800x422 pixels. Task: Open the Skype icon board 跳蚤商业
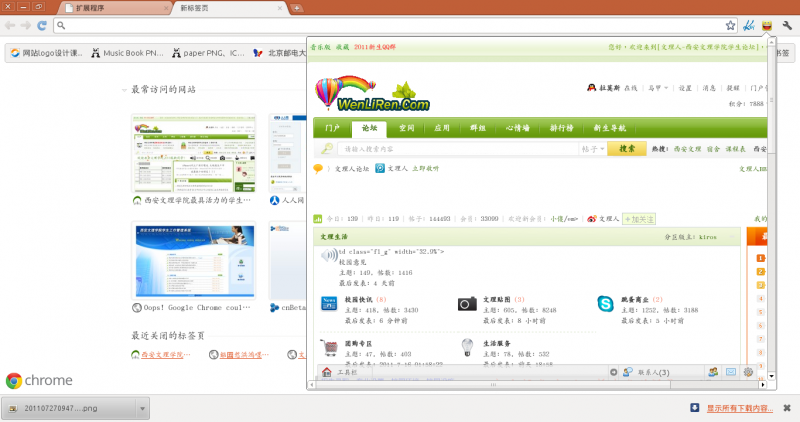coord(605,304)
